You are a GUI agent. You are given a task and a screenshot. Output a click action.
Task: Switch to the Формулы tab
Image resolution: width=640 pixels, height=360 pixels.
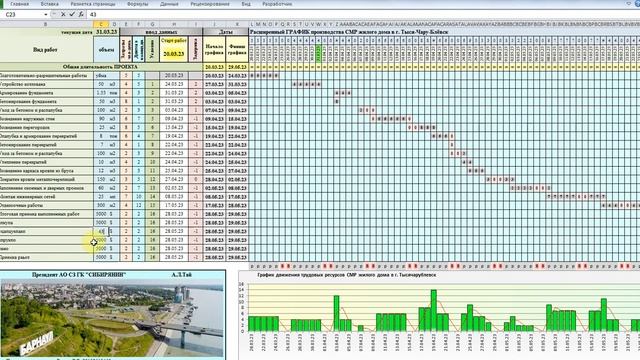coord(138,4)
